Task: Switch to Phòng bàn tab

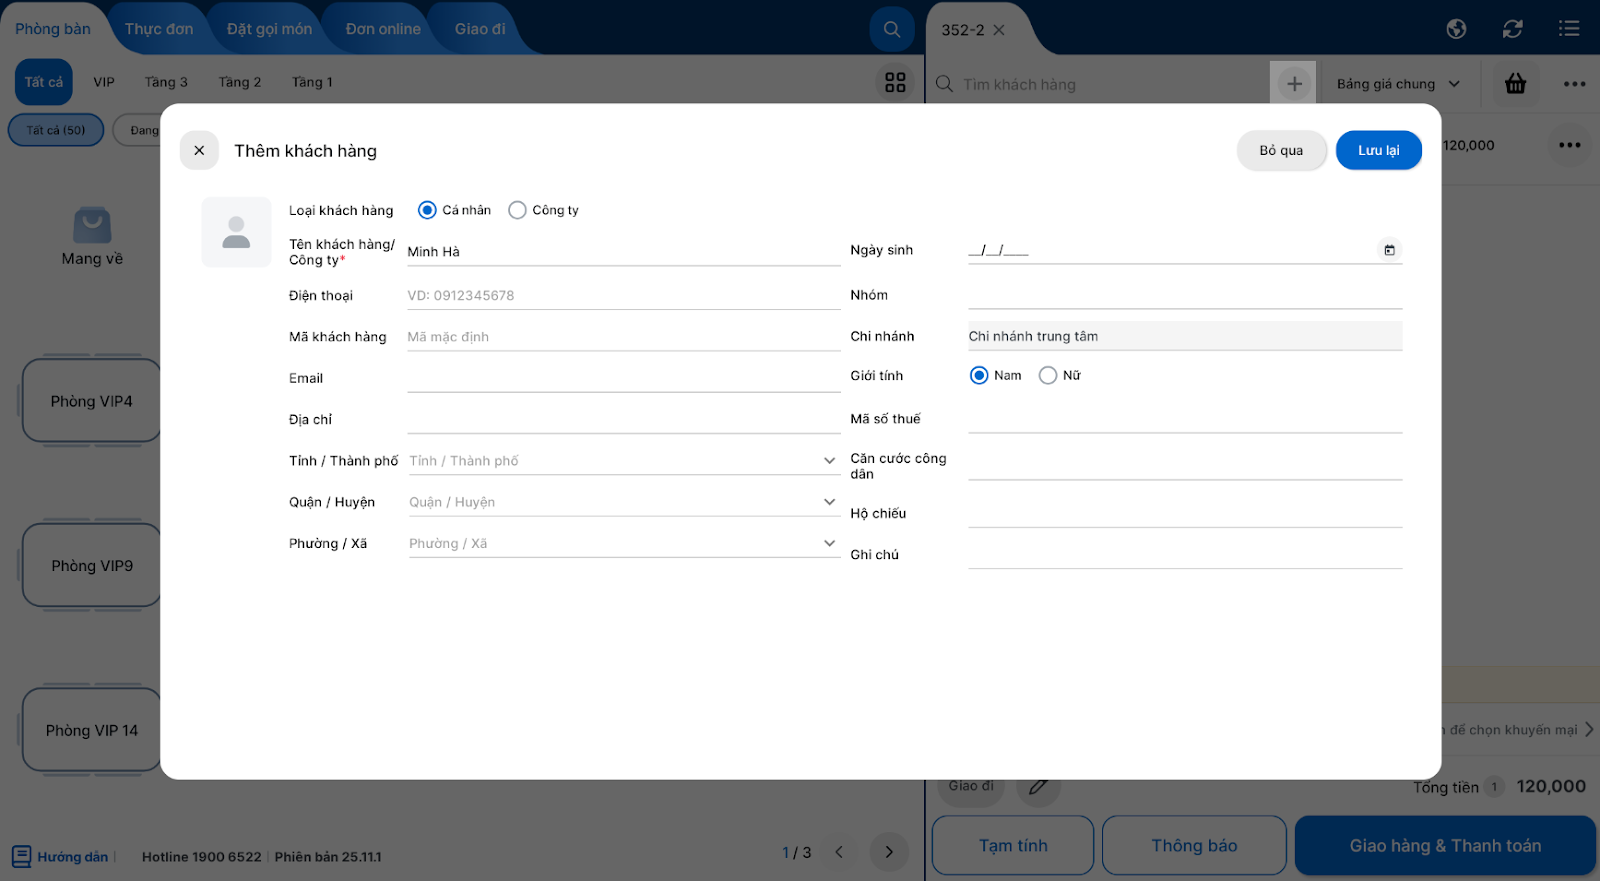Action: (x=53, y=29)
